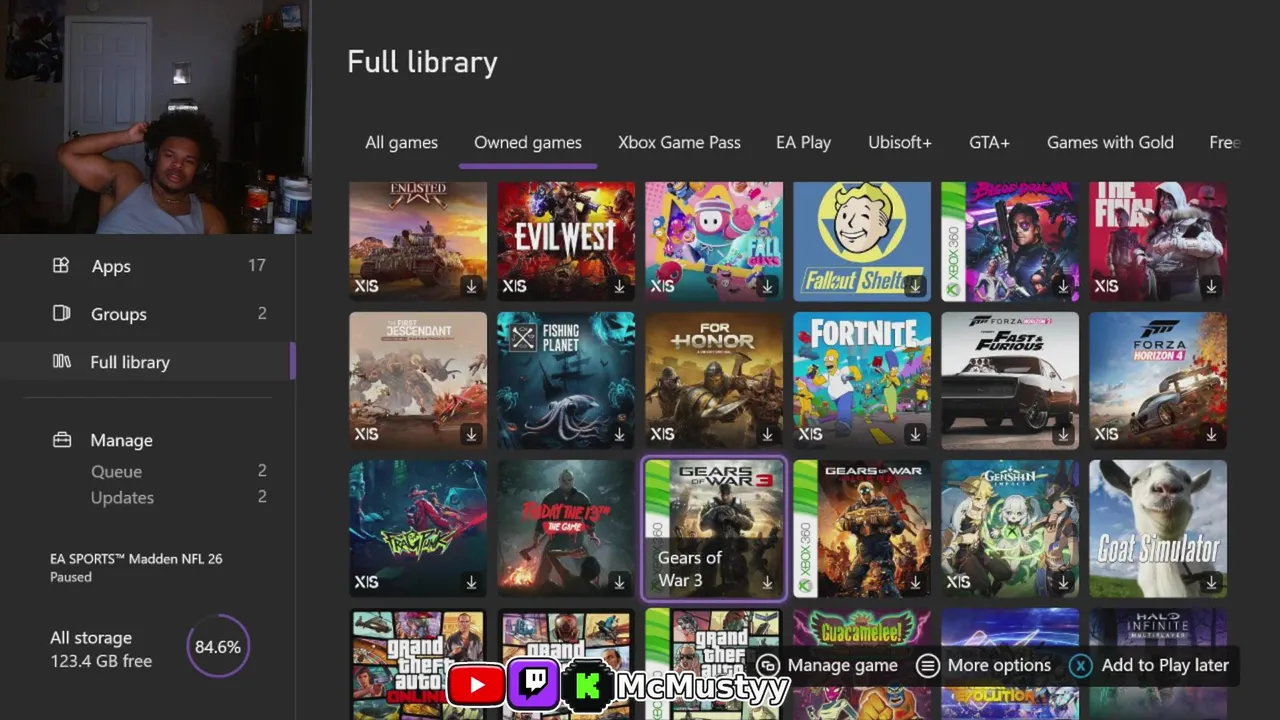Open the Ubisoft+ tab
The image size is (1280, 720).
(x=900, y=142)
